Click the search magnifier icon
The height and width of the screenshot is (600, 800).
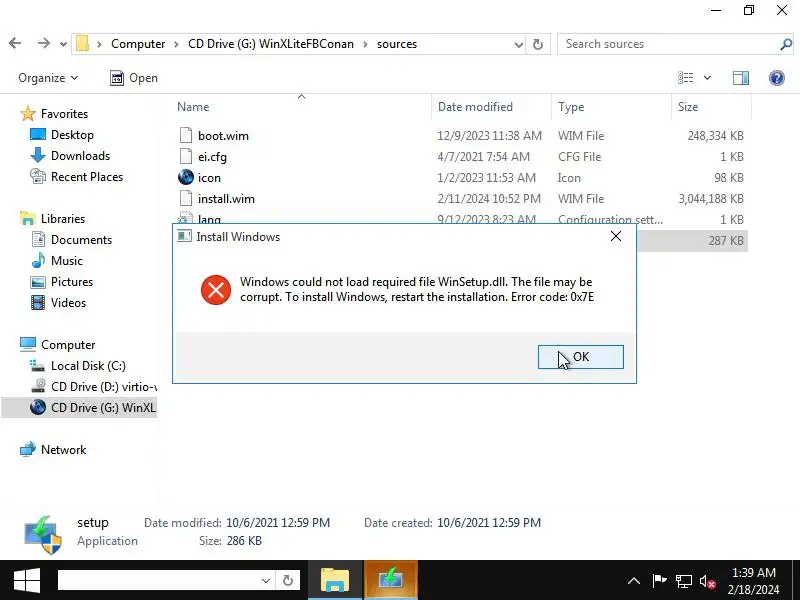(786, 44)
